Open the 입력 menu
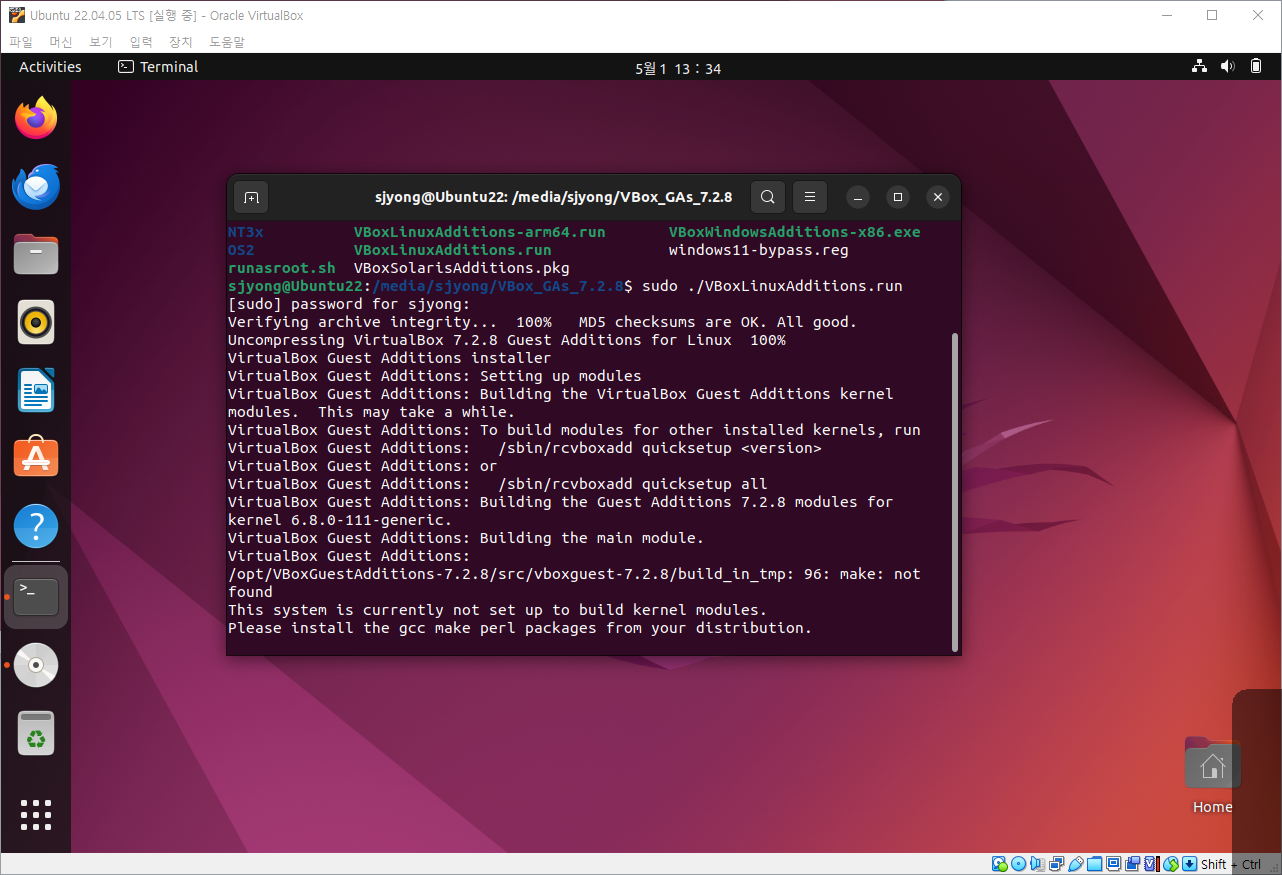Screen dimensions: 1282x875 point(141,42)
